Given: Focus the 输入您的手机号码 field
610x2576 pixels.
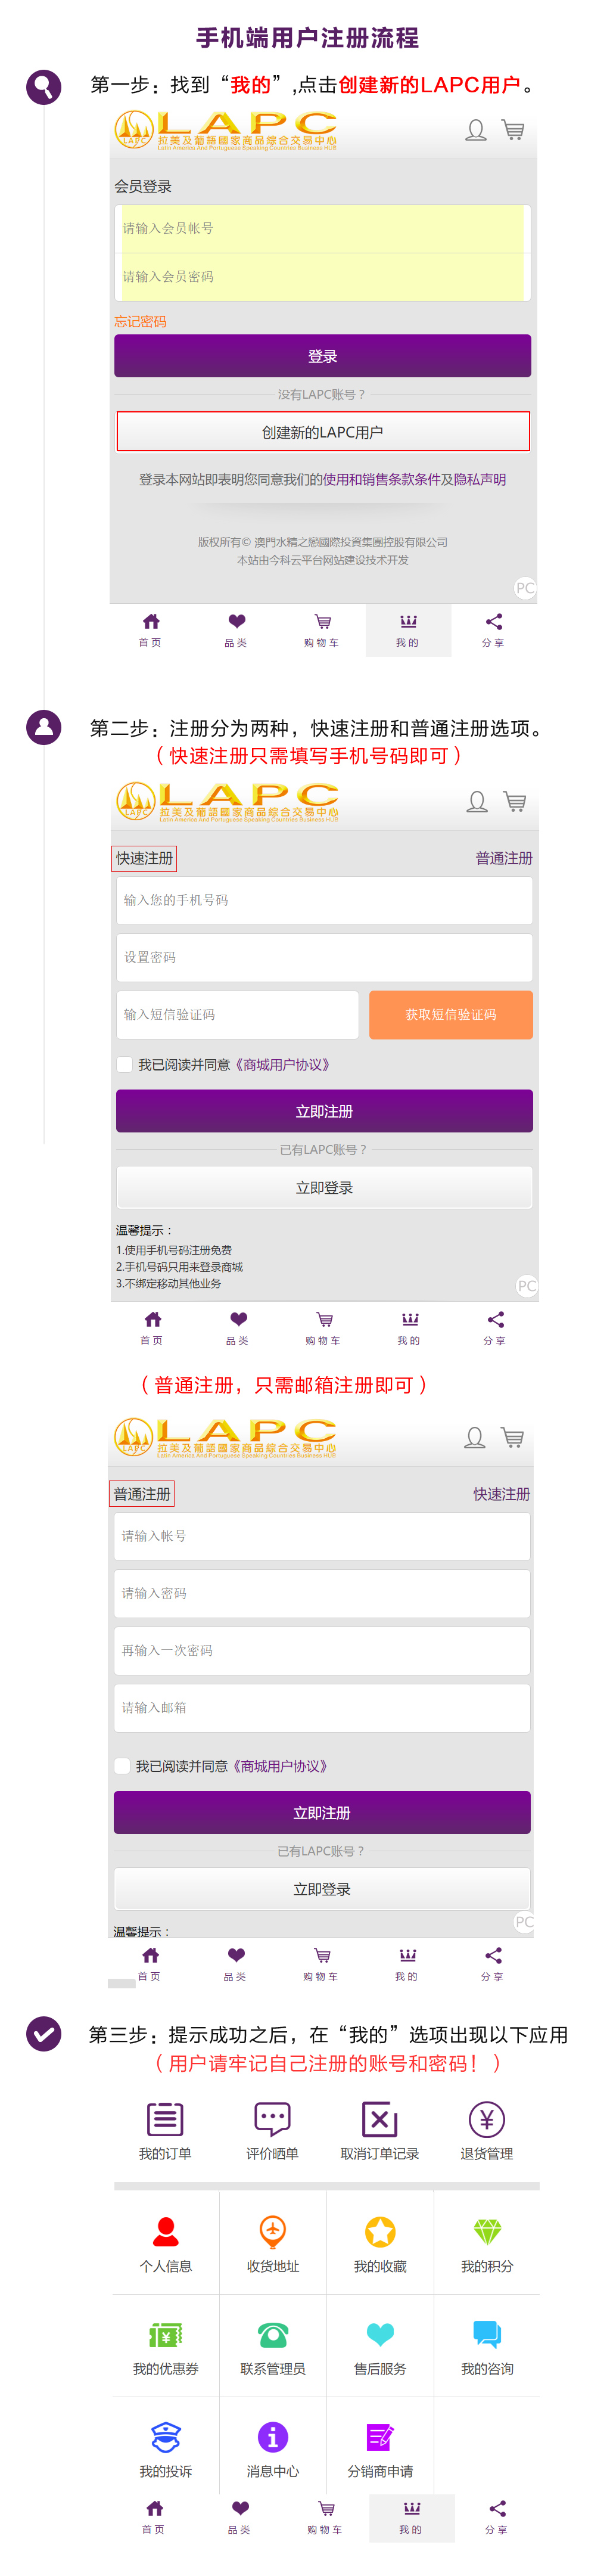Looking at the screenshot, I should [x=324, y=900].
